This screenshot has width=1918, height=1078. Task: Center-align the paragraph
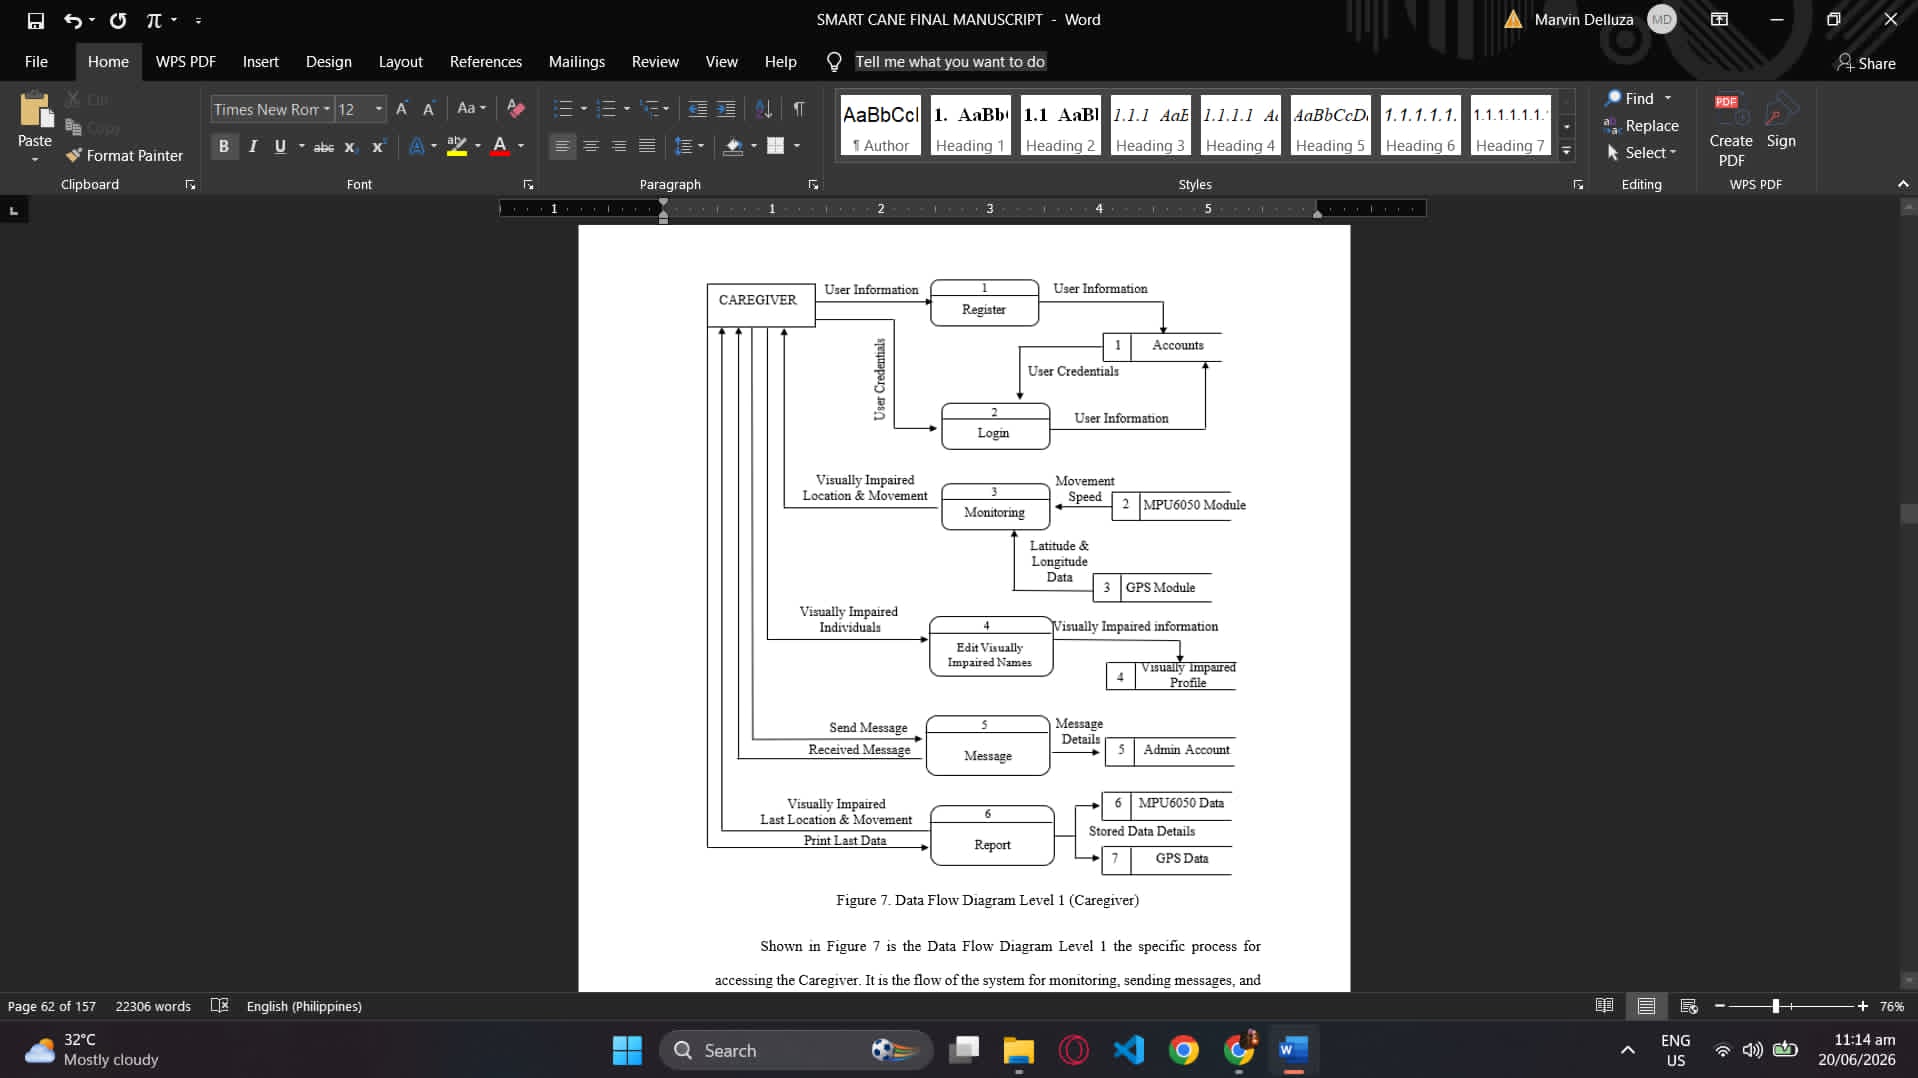click(591, 146)
